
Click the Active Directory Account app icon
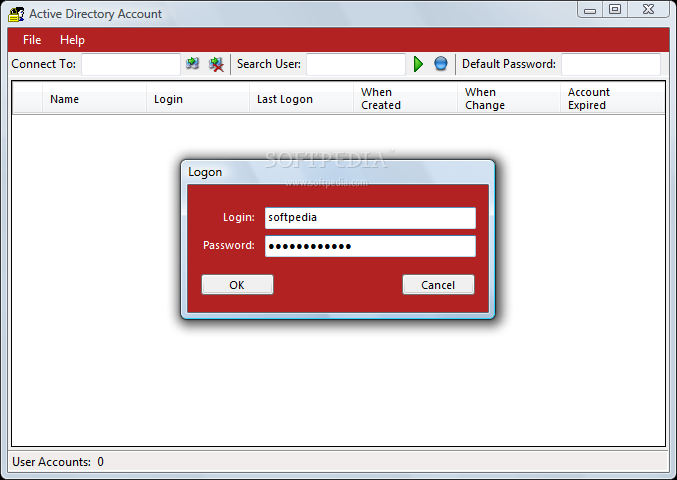click(16, 14)
